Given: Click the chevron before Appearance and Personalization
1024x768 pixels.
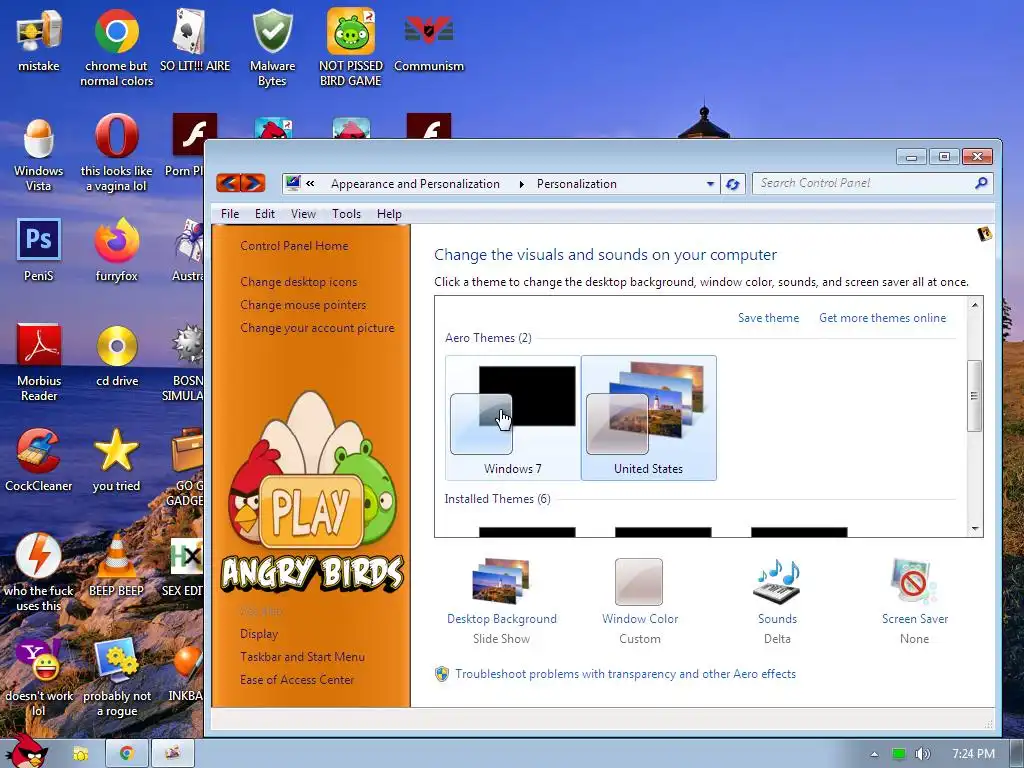Looking at the screenshot, I should [x=310, y=184].
